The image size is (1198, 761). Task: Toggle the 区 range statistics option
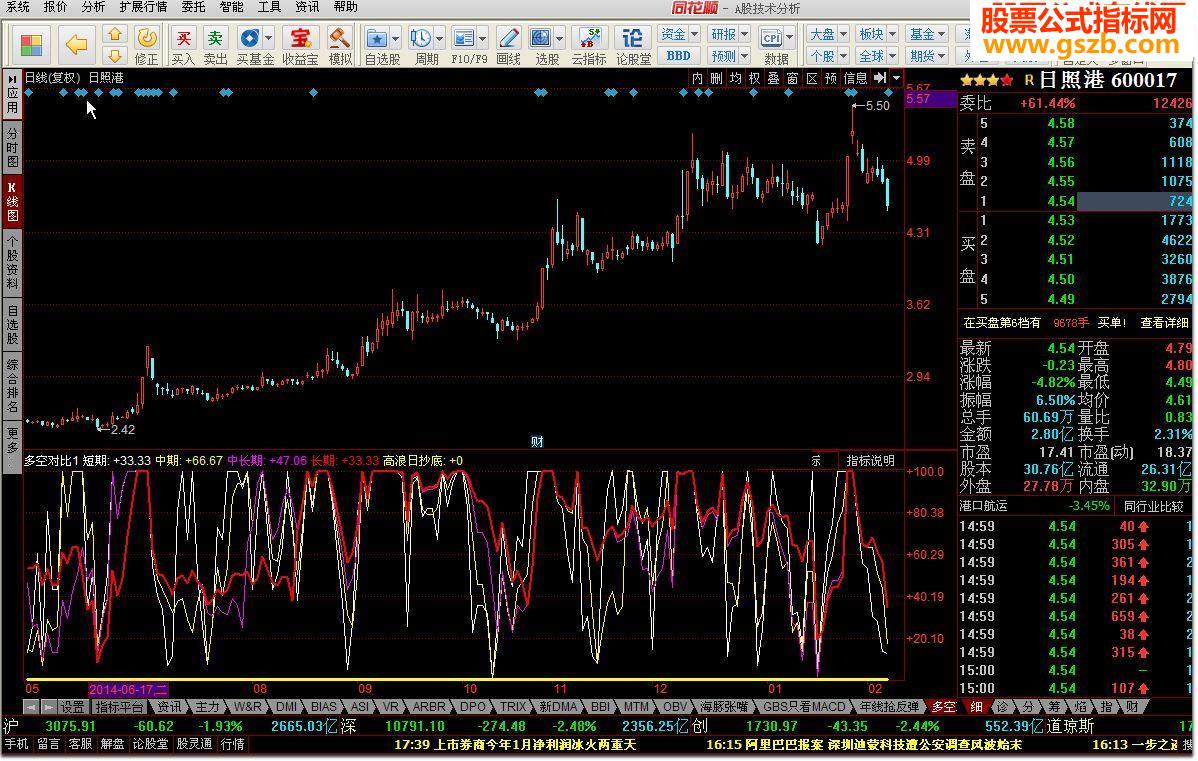pos(811,78)
